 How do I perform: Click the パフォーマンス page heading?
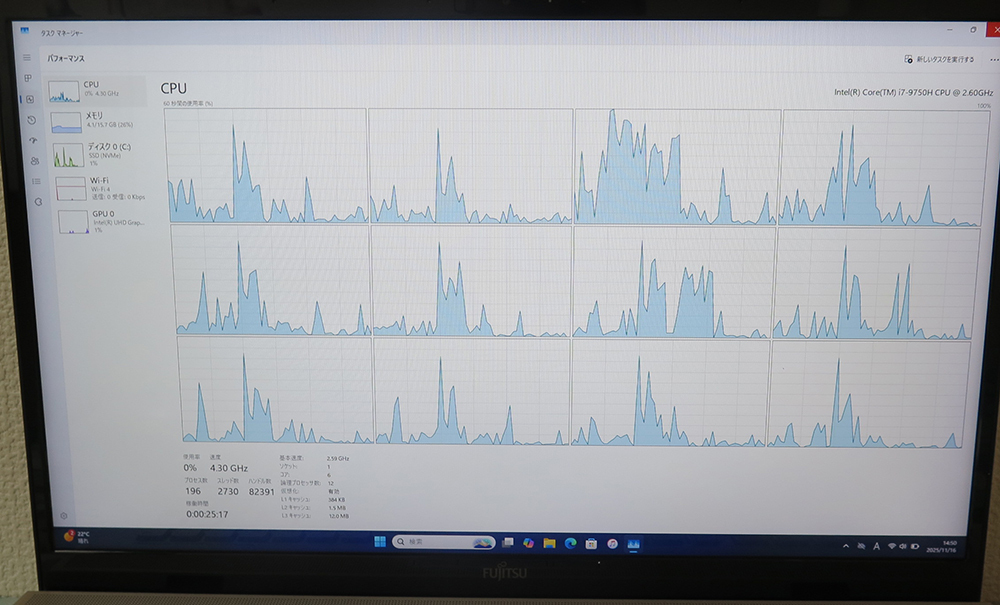66,58
